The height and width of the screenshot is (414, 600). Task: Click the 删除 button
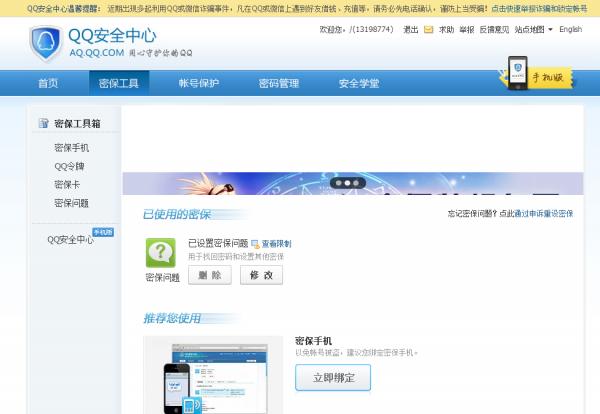point(210,275)
